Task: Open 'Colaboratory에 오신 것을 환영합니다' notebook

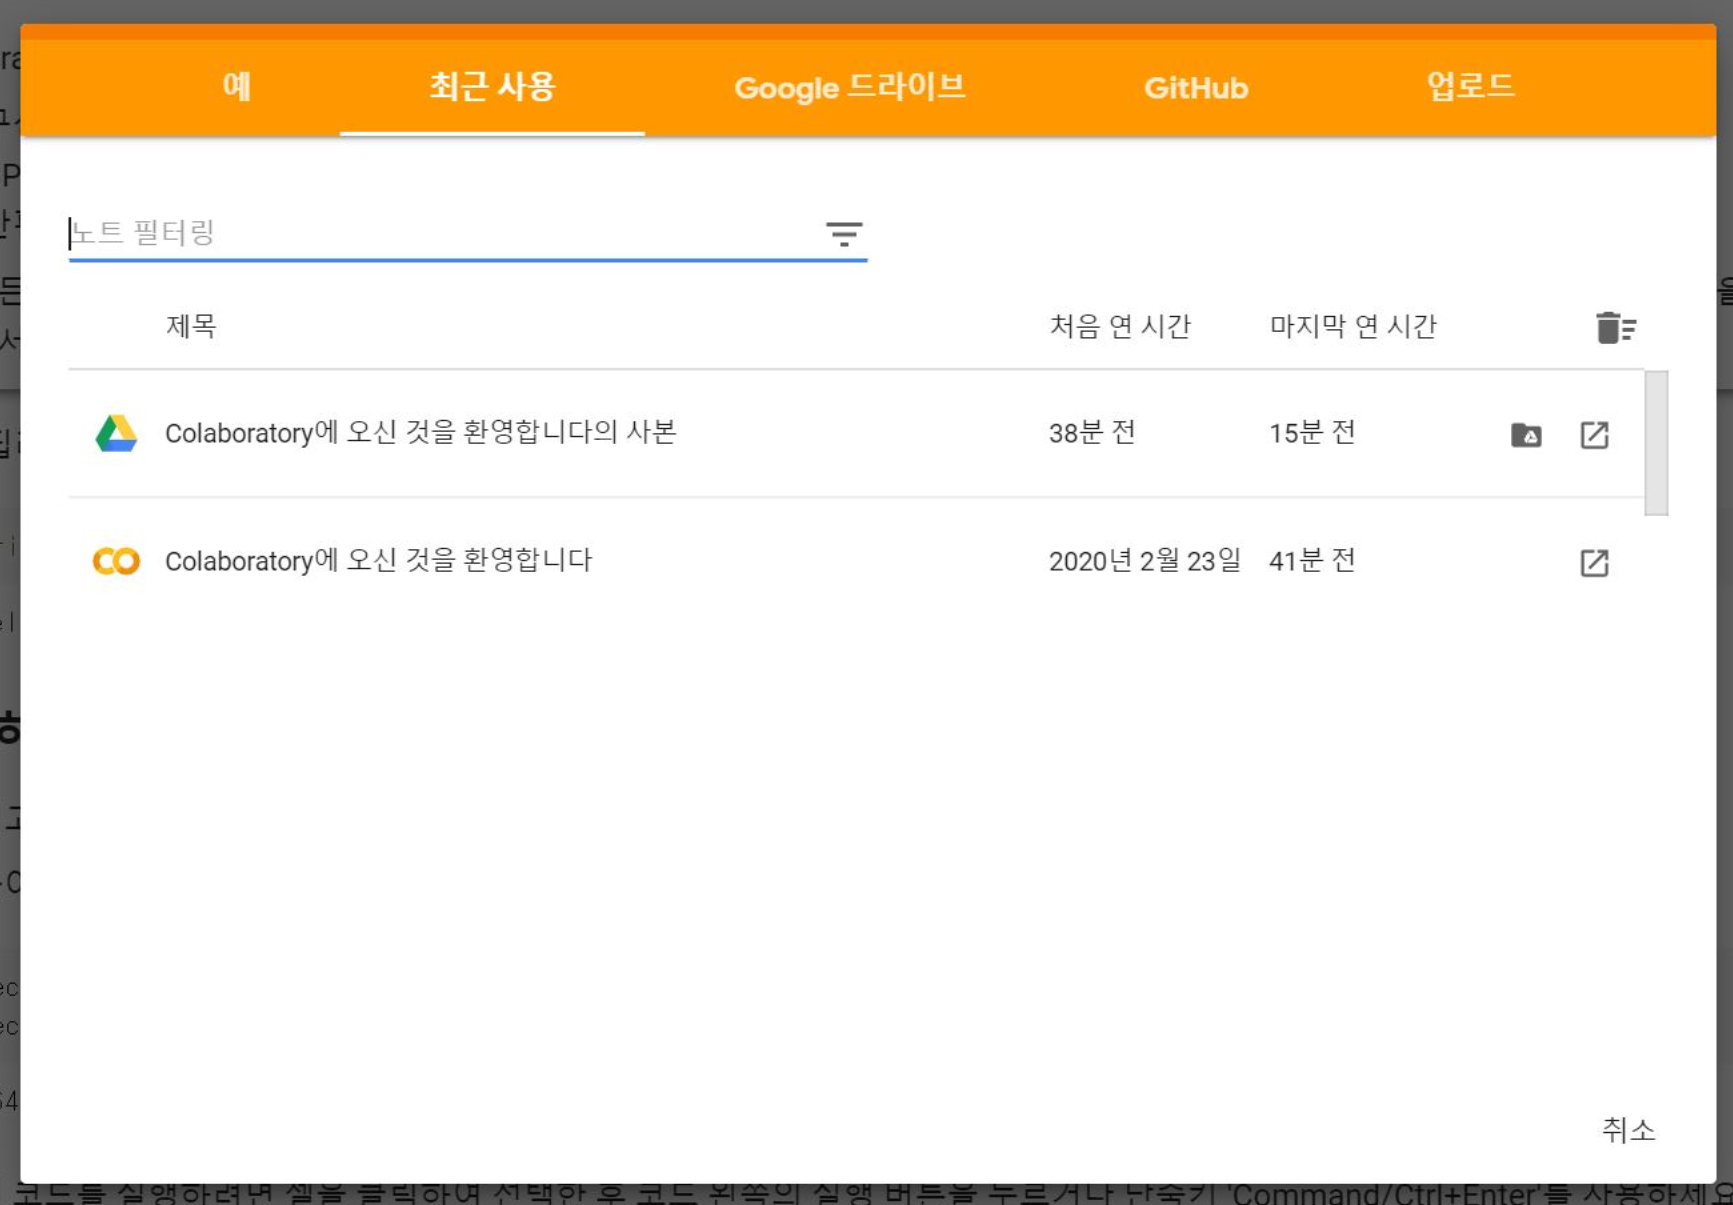Action: coord(378,560)
